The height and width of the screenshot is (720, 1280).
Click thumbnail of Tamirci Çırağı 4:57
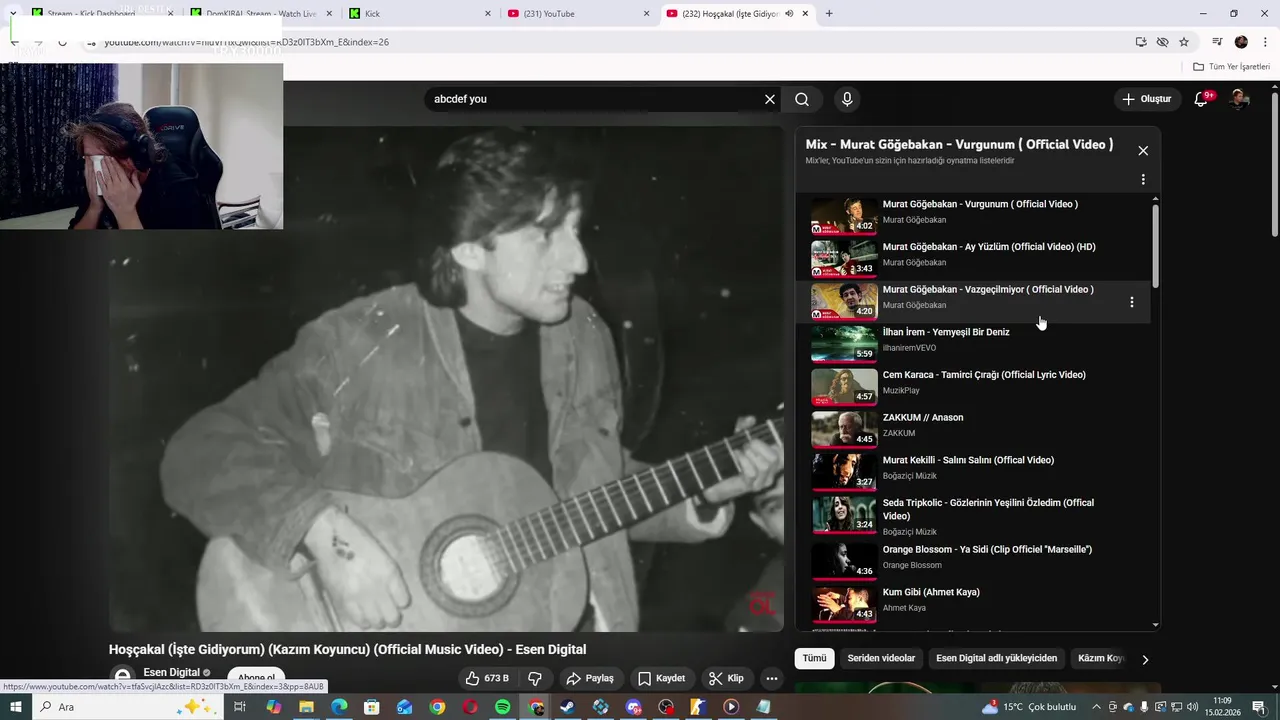coord(844,387)
